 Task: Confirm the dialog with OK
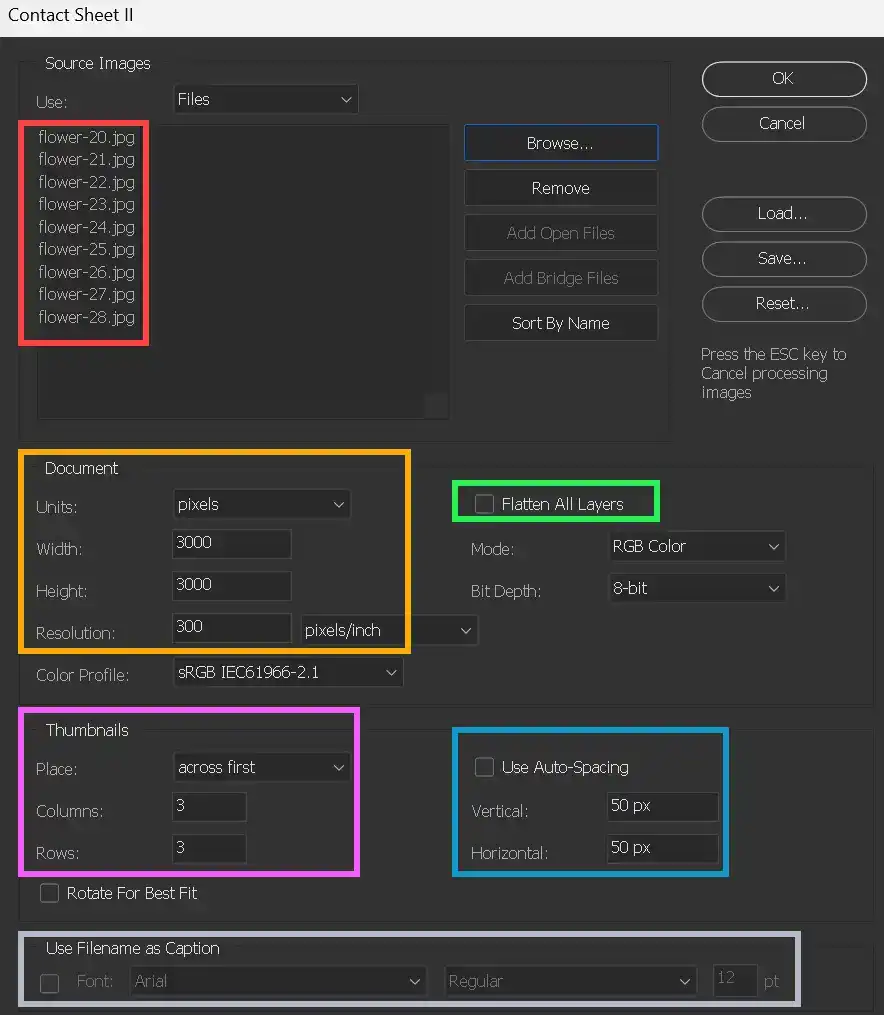click(x=783, y=79)
